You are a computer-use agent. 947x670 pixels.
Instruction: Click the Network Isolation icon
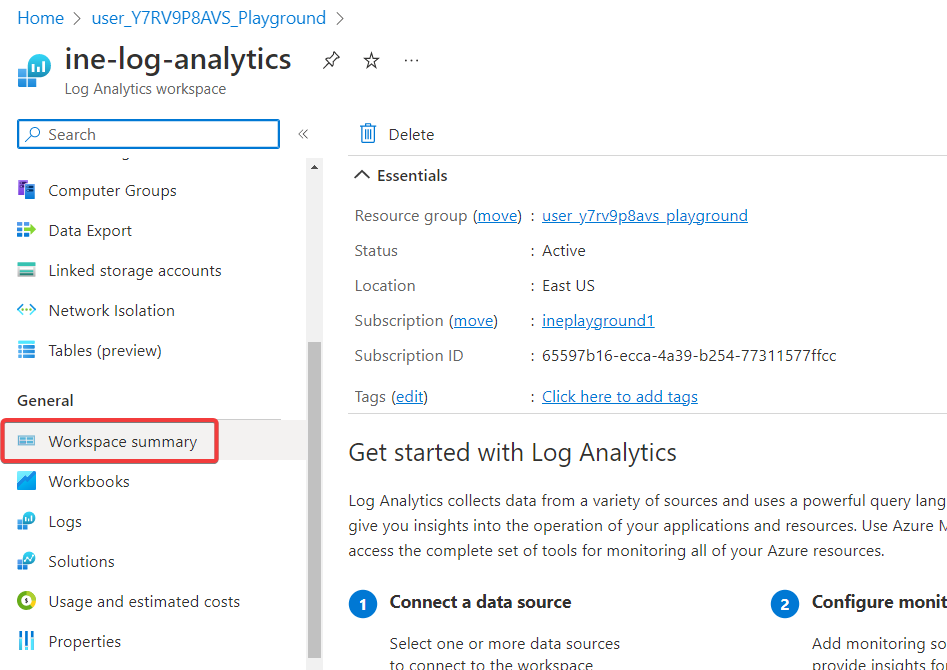27,310
